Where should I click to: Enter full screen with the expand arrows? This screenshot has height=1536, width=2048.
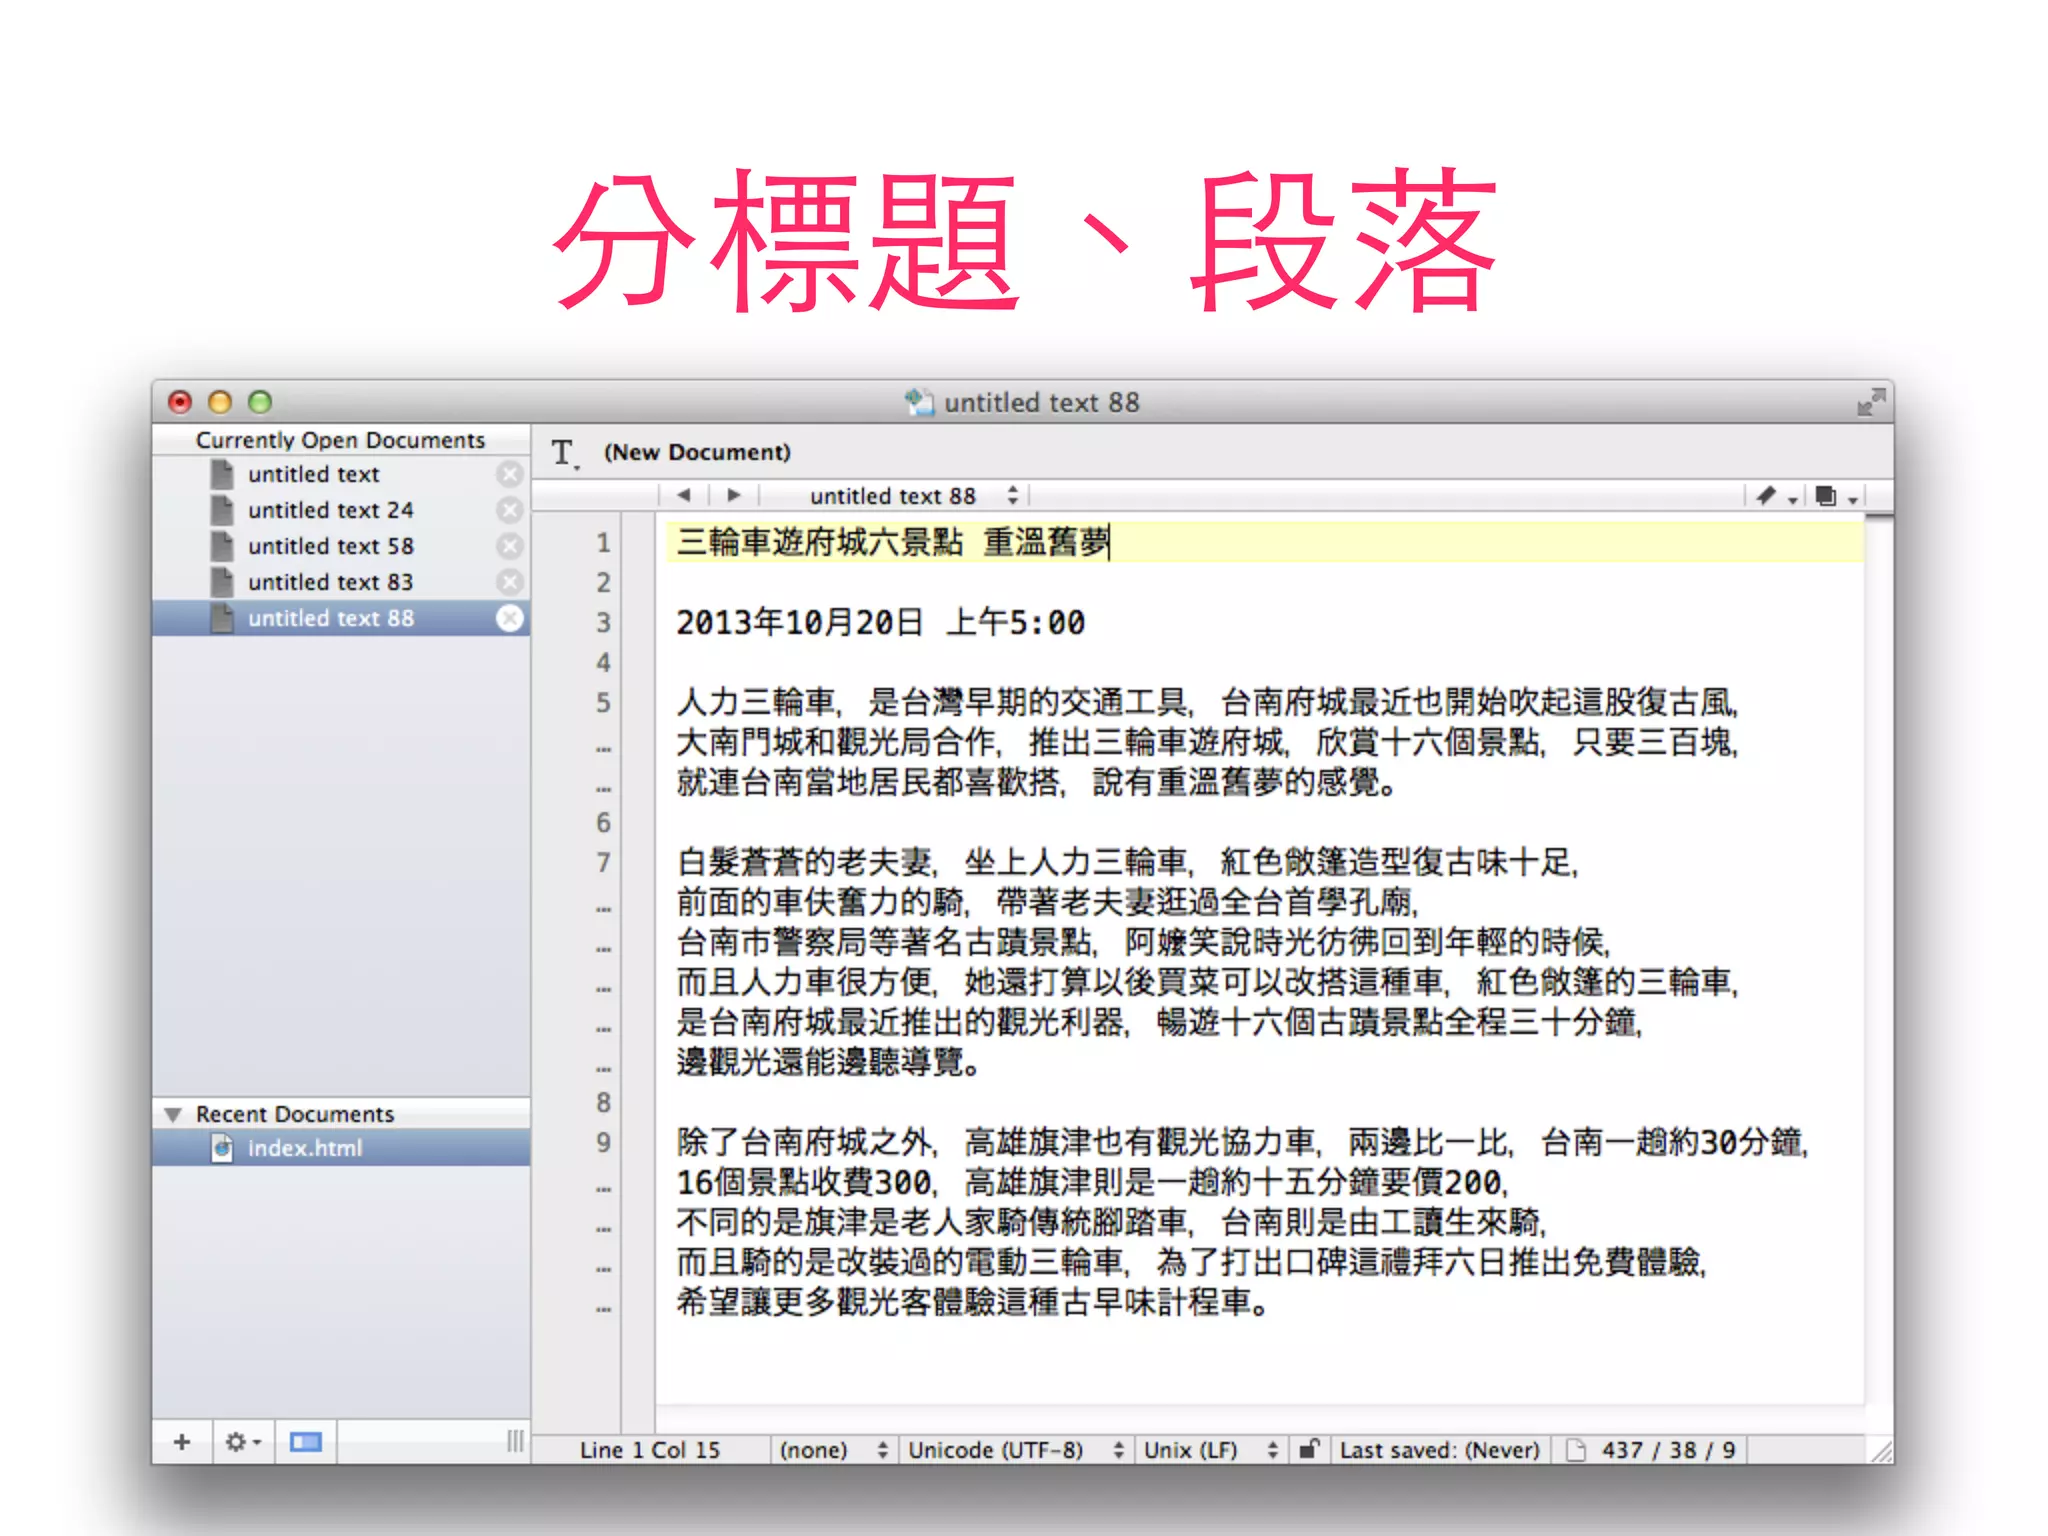pos(1870,402)
